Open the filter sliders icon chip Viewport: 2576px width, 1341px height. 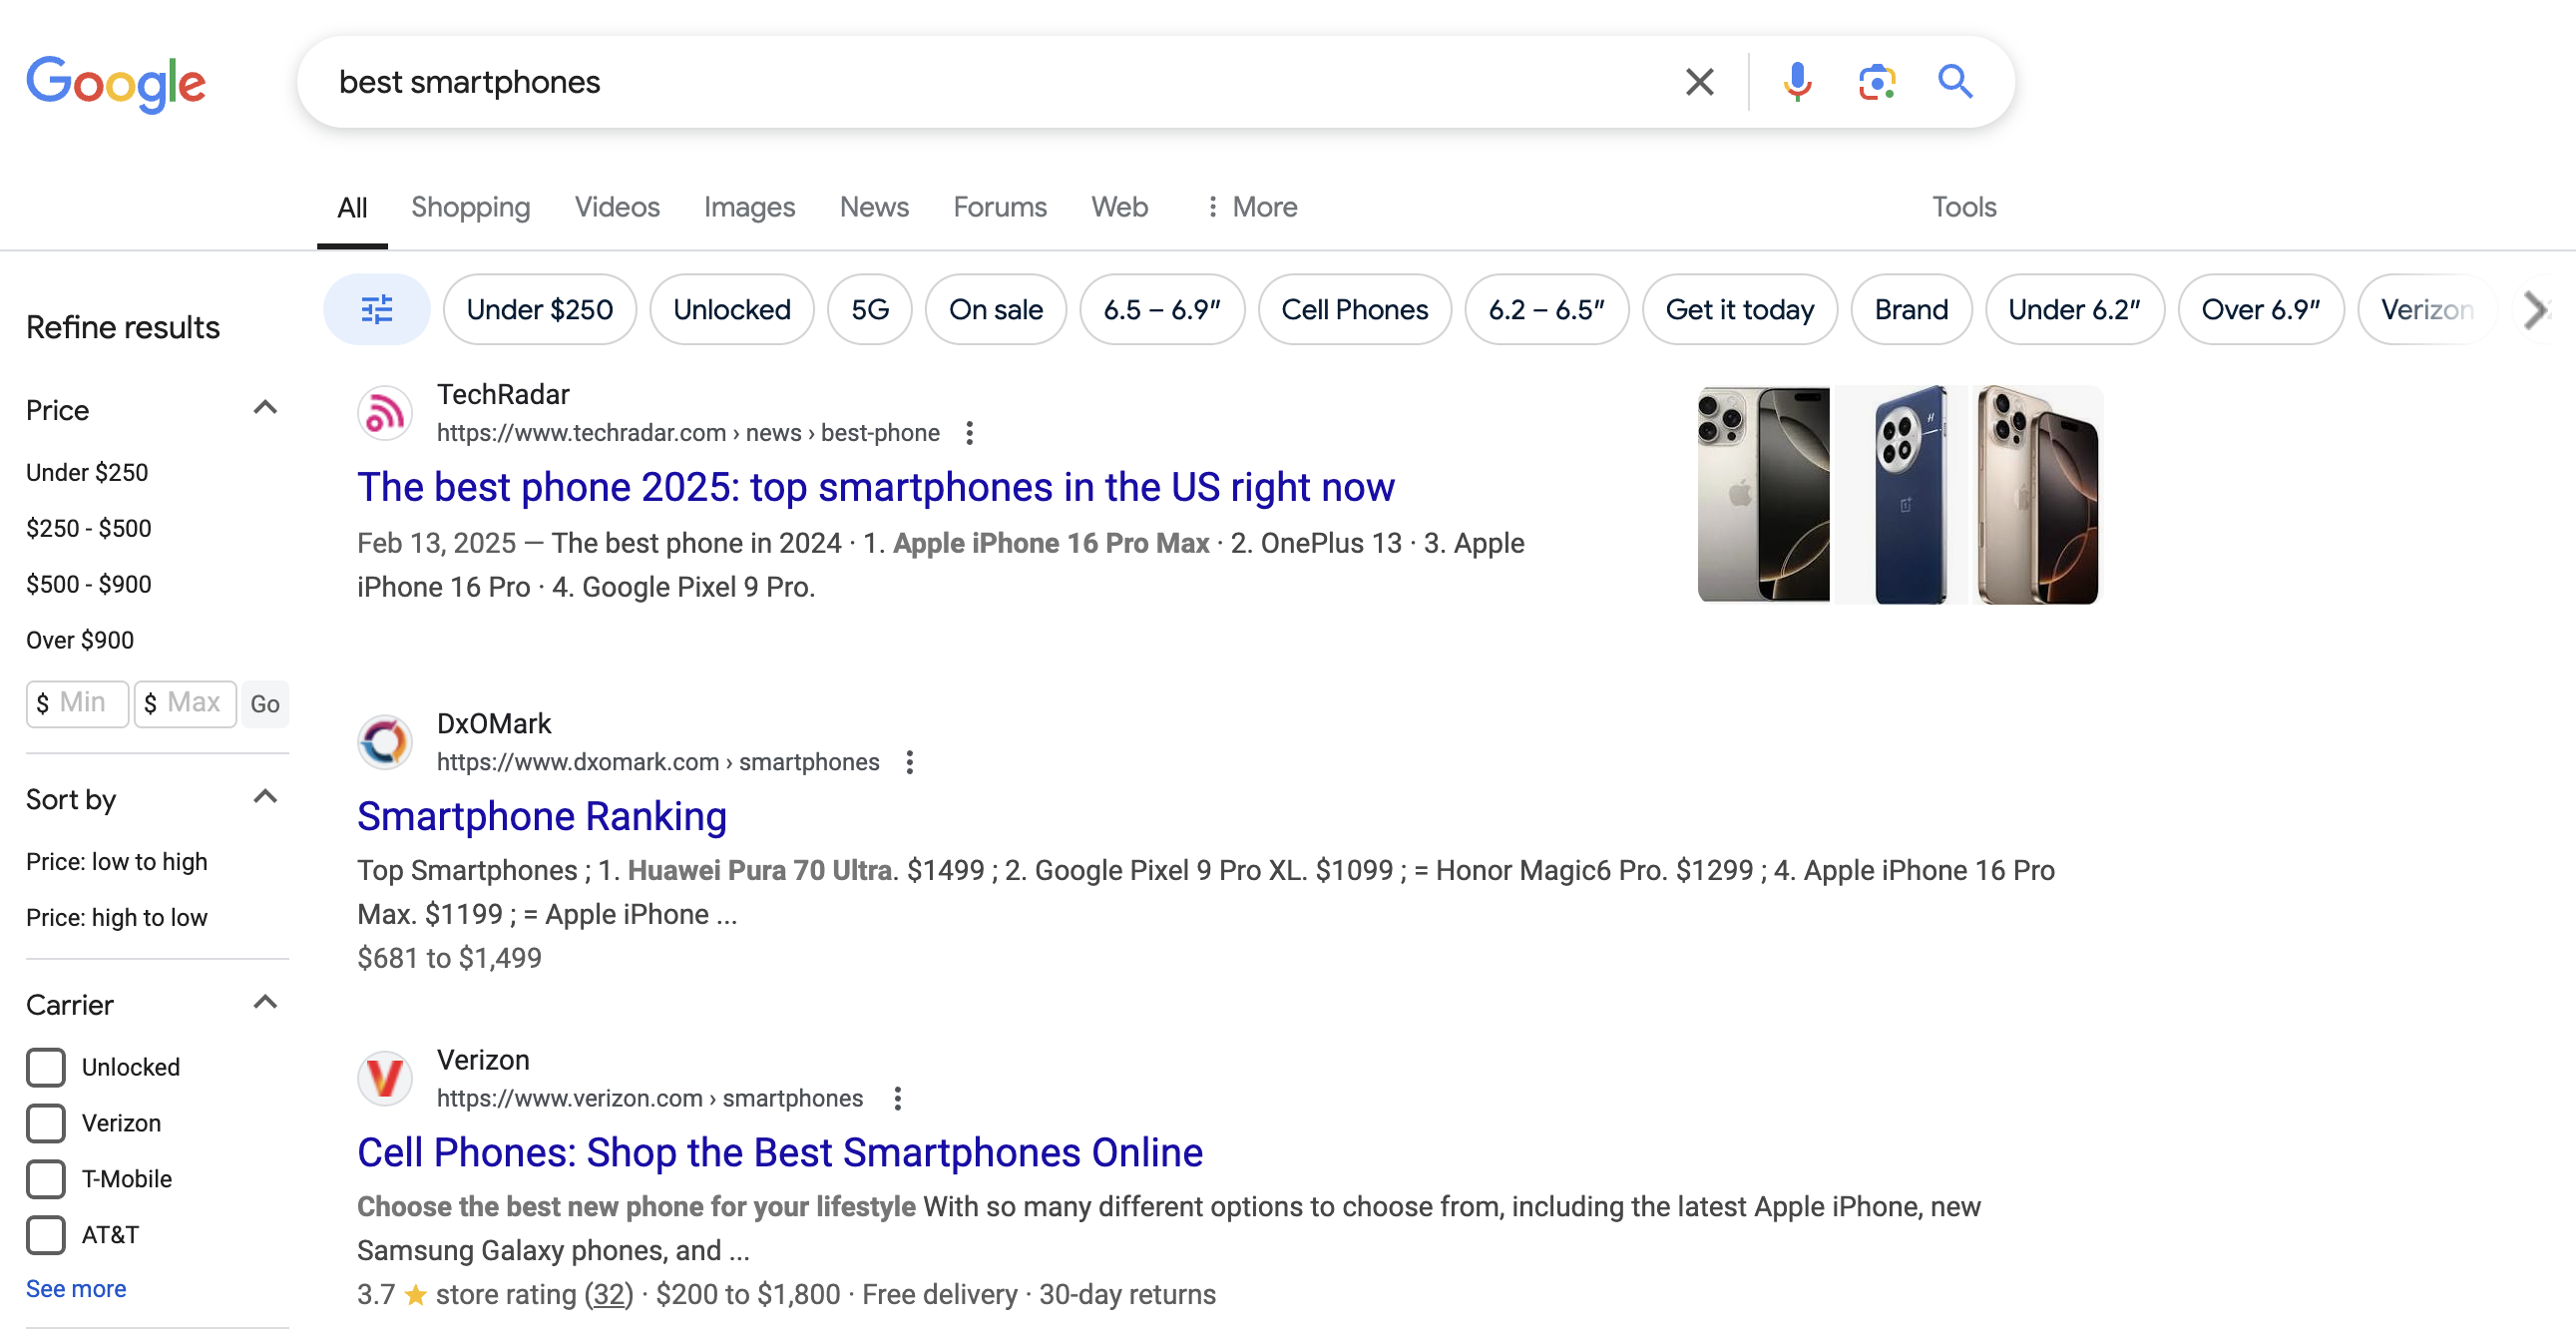pyautogui.click(x=377, y=310)
